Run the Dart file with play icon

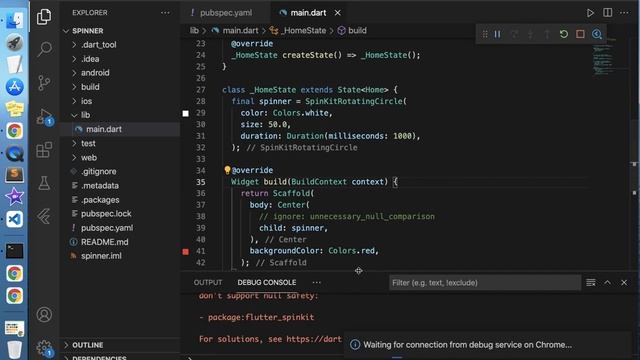(590, 13)
